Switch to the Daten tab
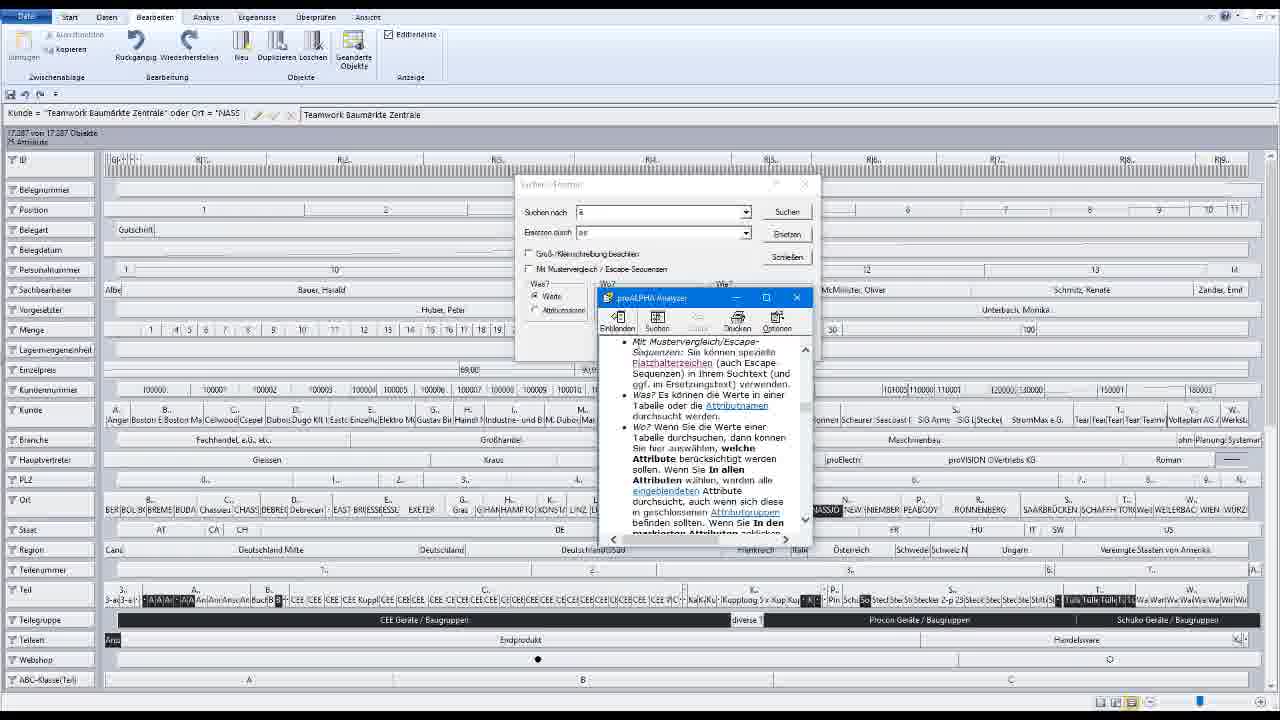Screen dimensions: 1280x720 (x=106, y=17)
